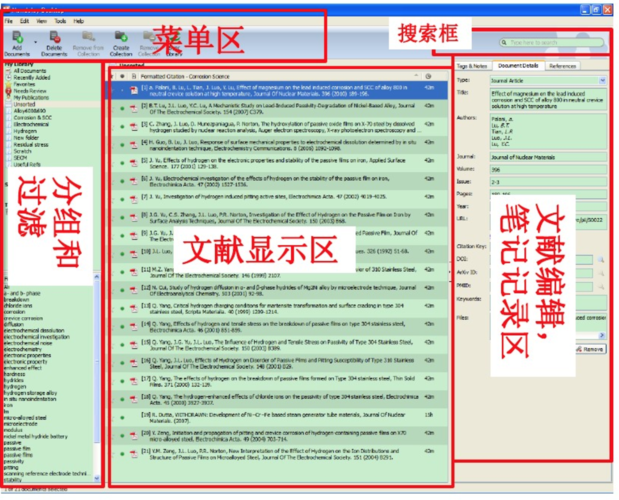This screenshot has width=619, height=500.
Task: Toggle read status dot for citation [8]
Action: click(122, 217)
